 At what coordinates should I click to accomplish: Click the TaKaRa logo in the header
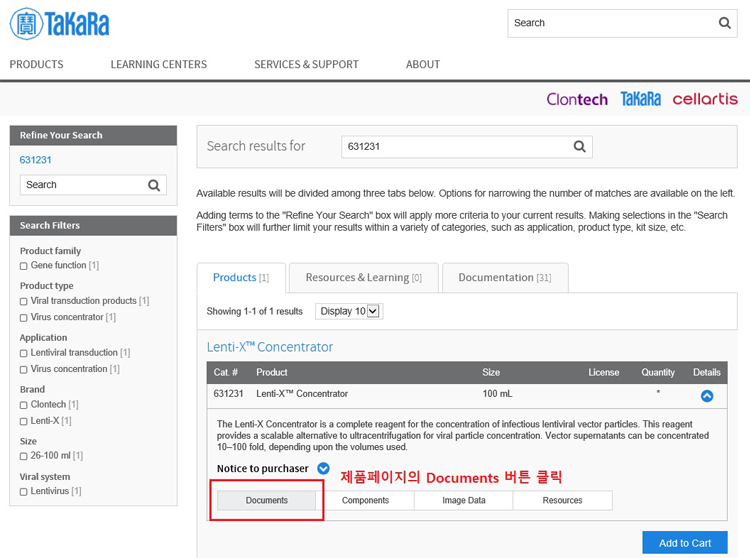60,23
